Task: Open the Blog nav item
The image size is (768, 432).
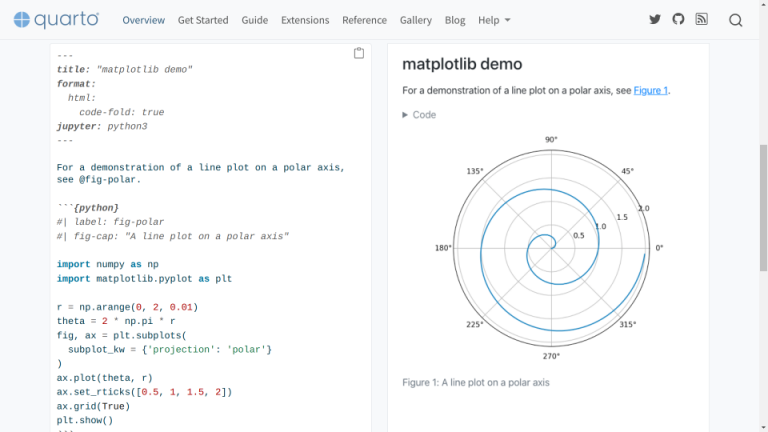Action: click(x=455, y=20)
